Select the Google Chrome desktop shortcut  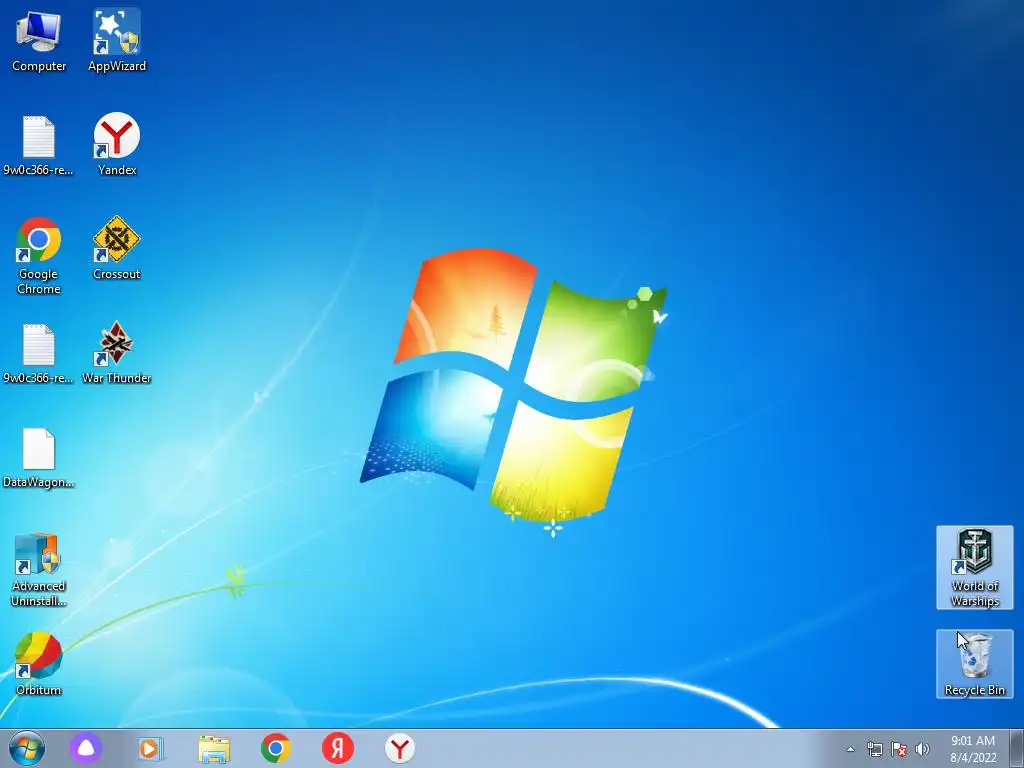39,255
